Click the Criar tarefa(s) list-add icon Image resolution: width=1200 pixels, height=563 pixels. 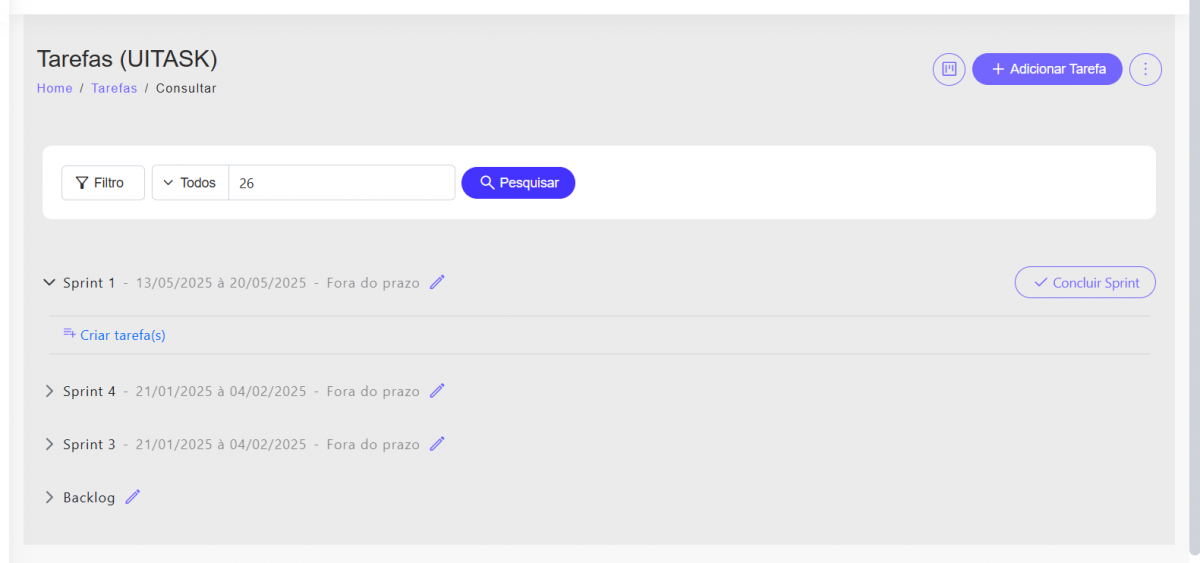tap(69, 334)
